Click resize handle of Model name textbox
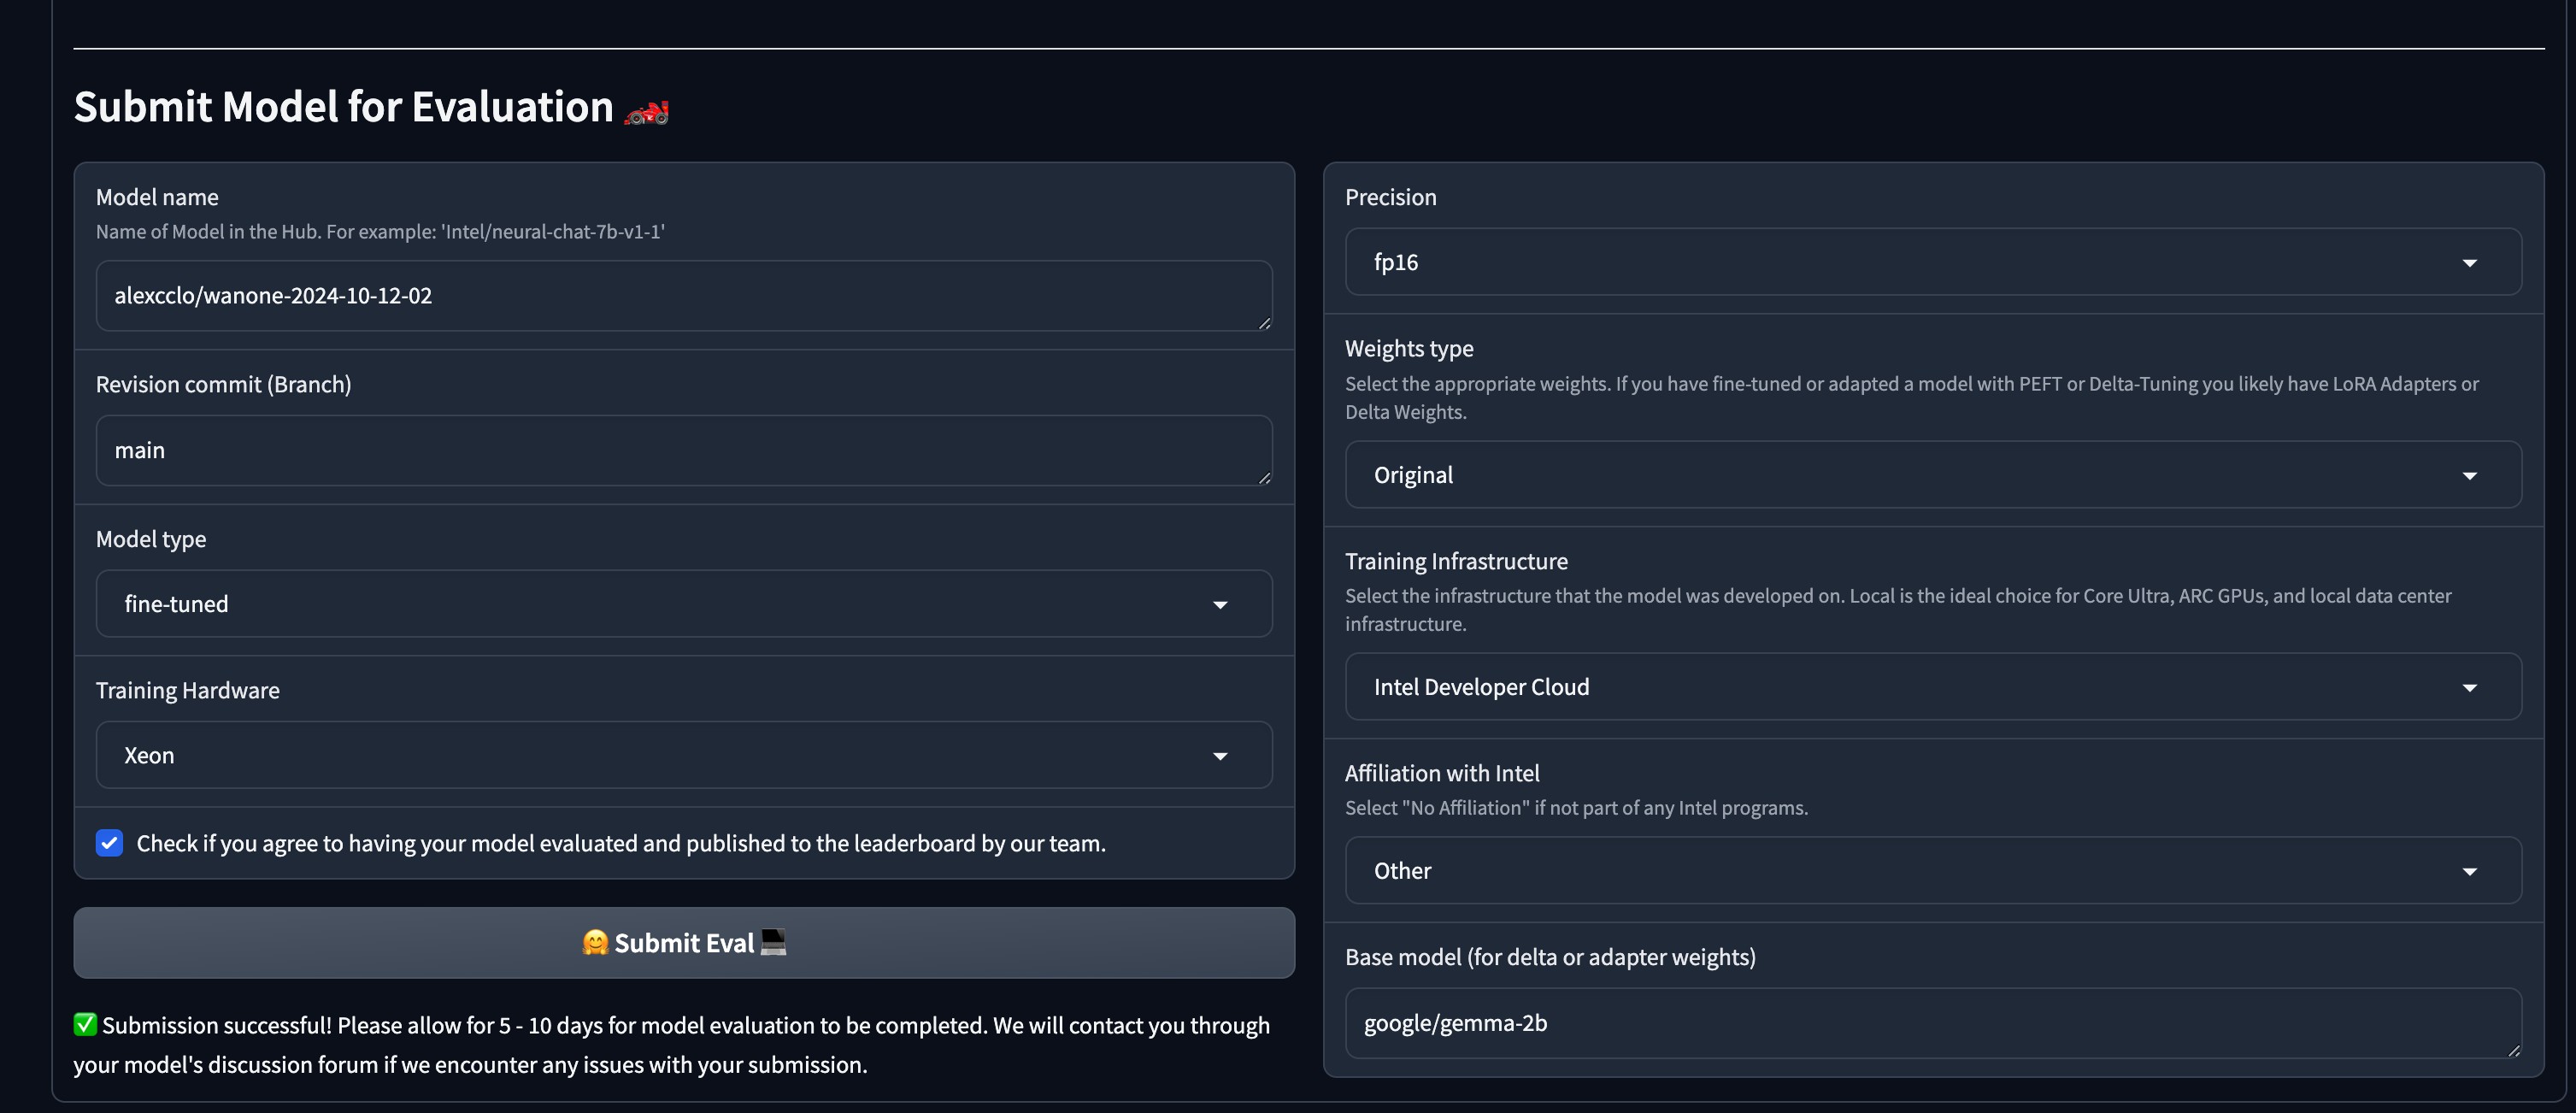This screenshot has height=1113, width=2576. [x=1264, y=323]
